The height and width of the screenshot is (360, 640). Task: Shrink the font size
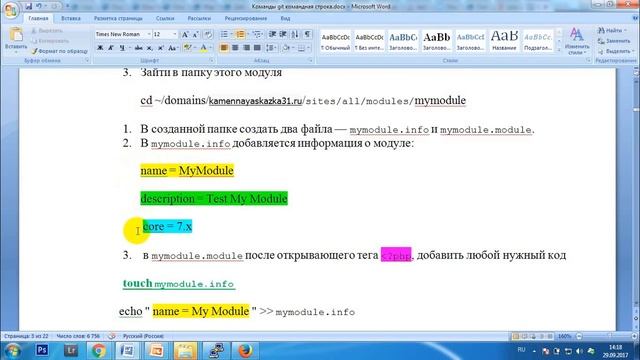(x=196, y=34)
